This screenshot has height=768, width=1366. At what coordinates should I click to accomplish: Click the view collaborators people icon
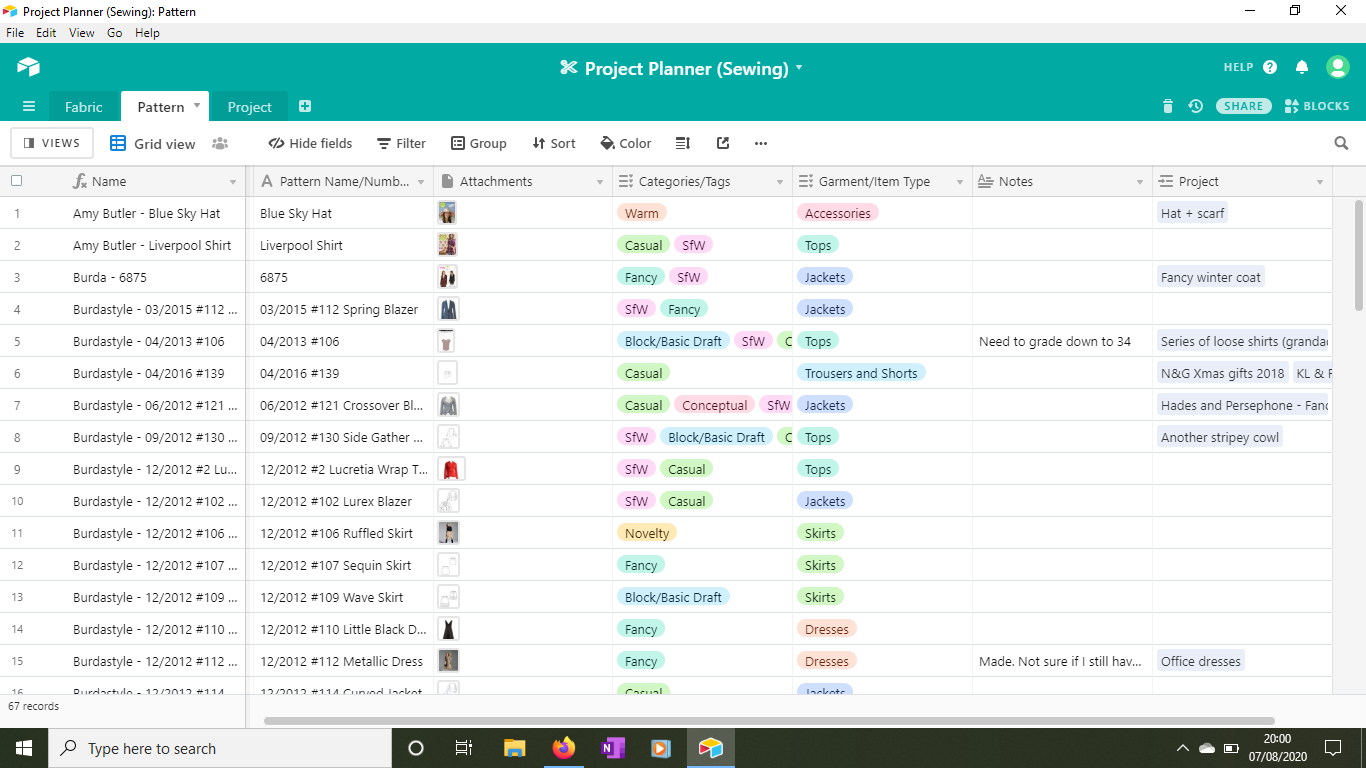pos(220,143)
